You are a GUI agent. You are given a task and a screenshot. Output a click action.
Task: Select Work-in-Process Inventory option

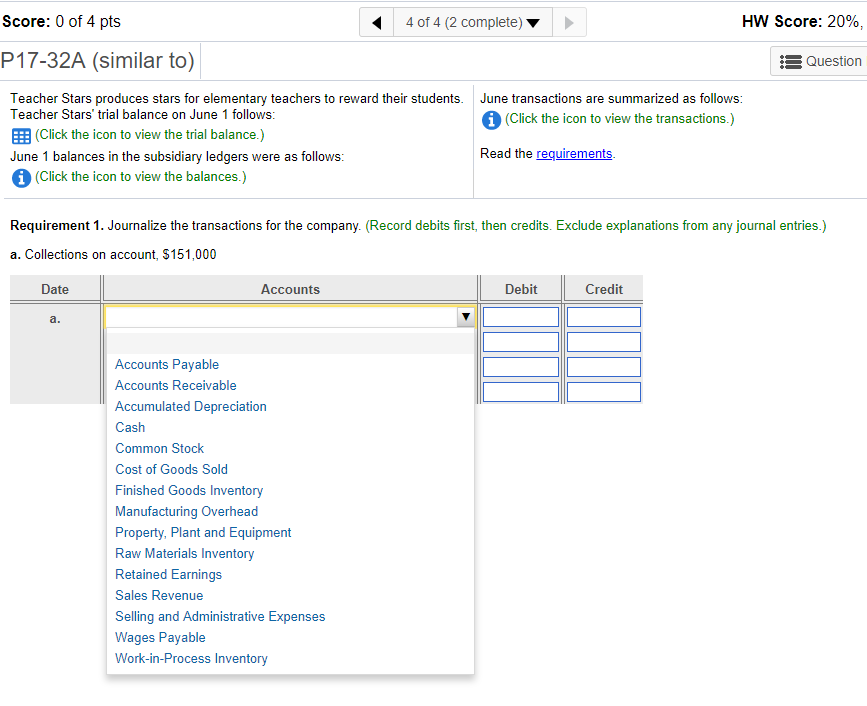click(191, 658)
